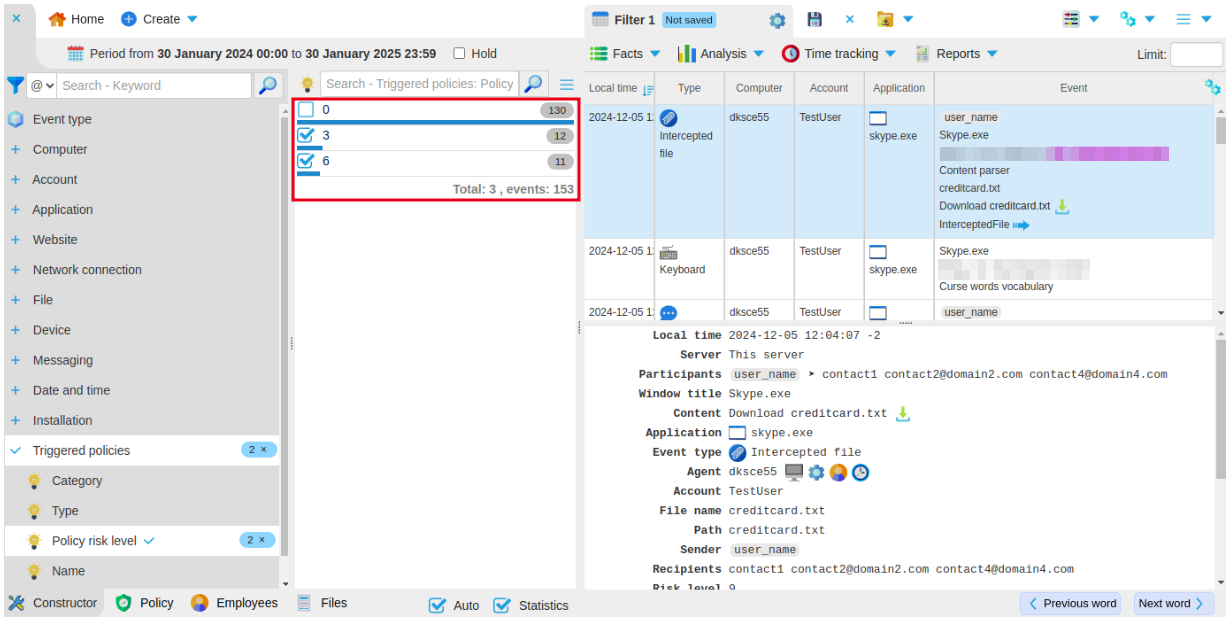Open the Facts dropdown menu
The height and width of the screenshot is (624, 1227).
coord(625,54)
